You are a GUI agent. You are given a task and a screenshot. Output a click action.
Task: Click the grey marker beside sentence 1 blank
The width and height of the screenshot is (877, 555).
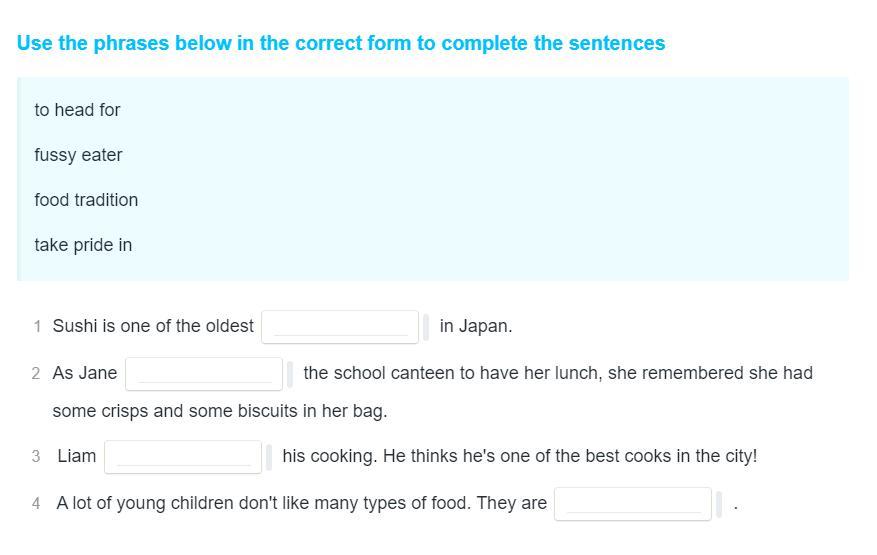point(426,327)
